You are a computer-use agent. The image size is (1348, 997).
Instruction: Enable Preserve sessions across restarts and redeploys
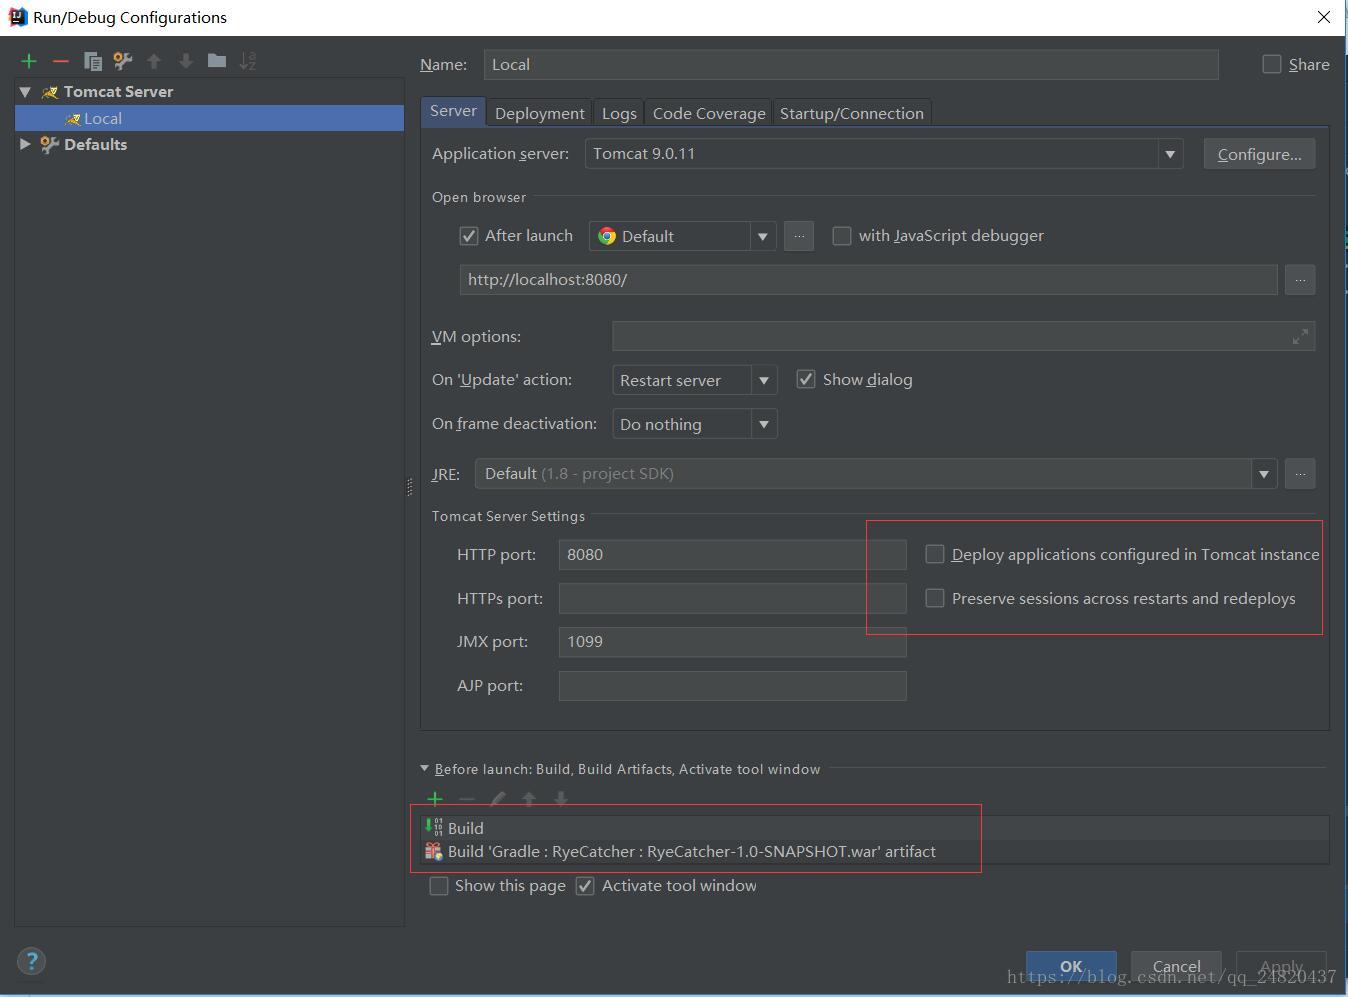935,598
